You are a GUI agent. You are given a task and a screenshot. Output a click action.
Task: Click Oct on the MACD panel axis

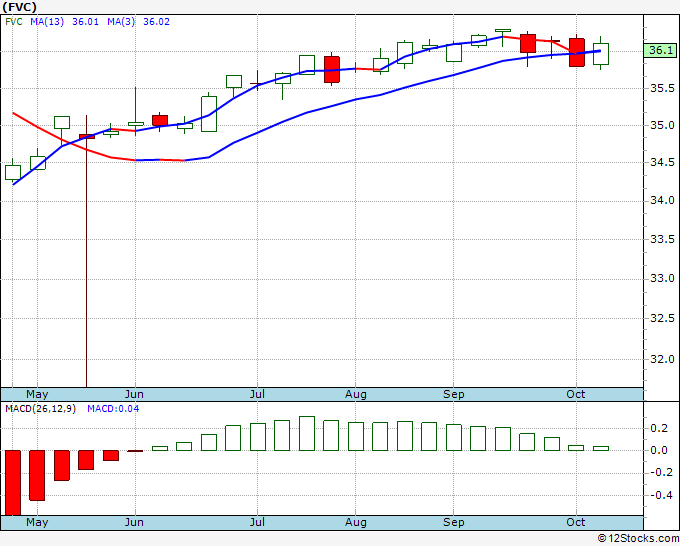pos(576,522)
